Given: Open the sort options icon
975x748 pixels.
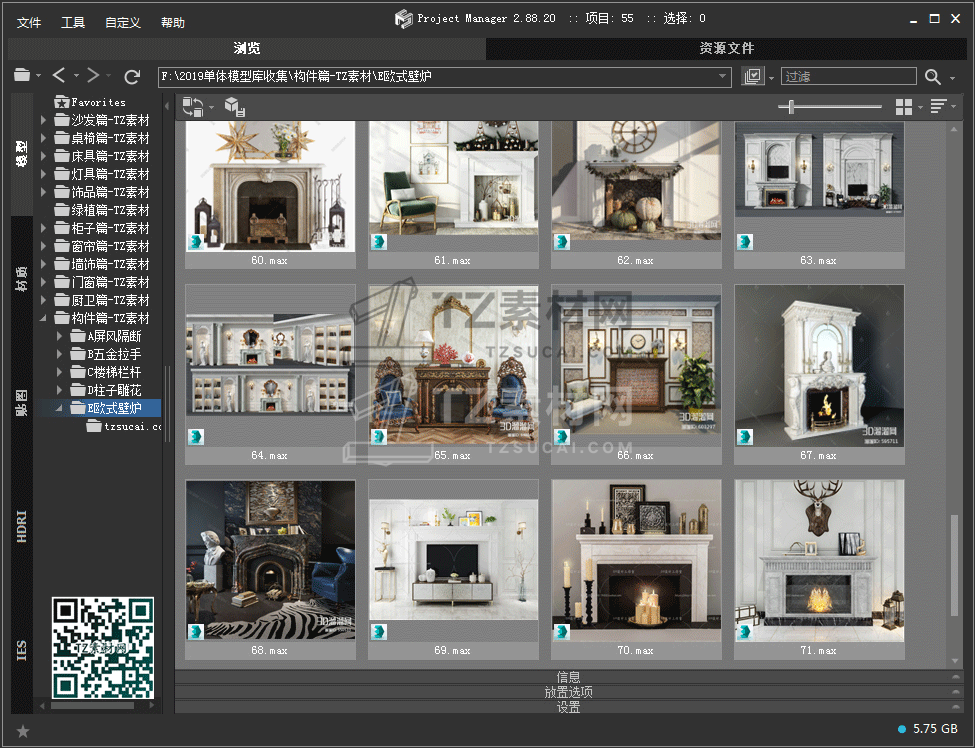Looking at the screenshot, I should (x=938, y=107).
